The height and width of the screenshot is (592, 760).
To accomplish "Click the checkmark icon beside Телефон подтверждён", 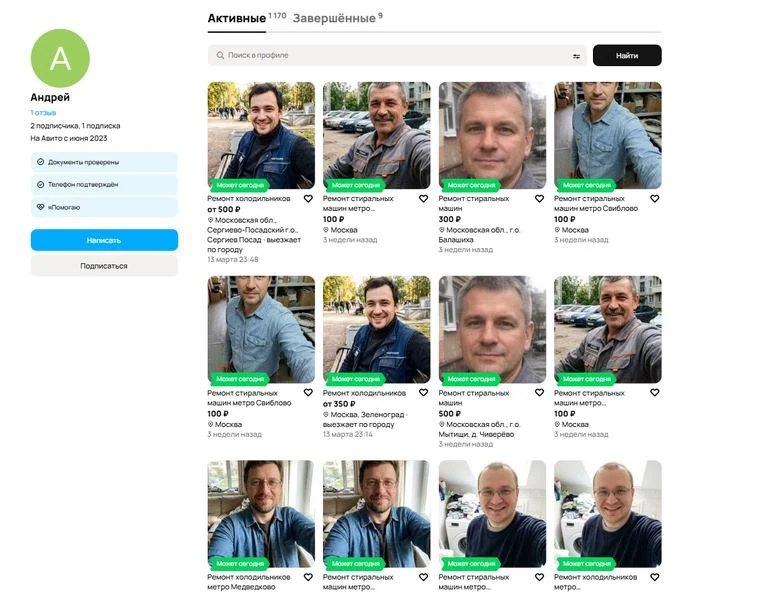I will [x=41, y=184].
